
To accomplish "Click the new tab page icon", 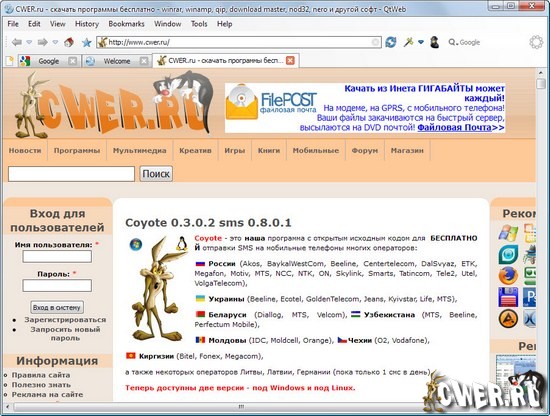I will (9, 61).
